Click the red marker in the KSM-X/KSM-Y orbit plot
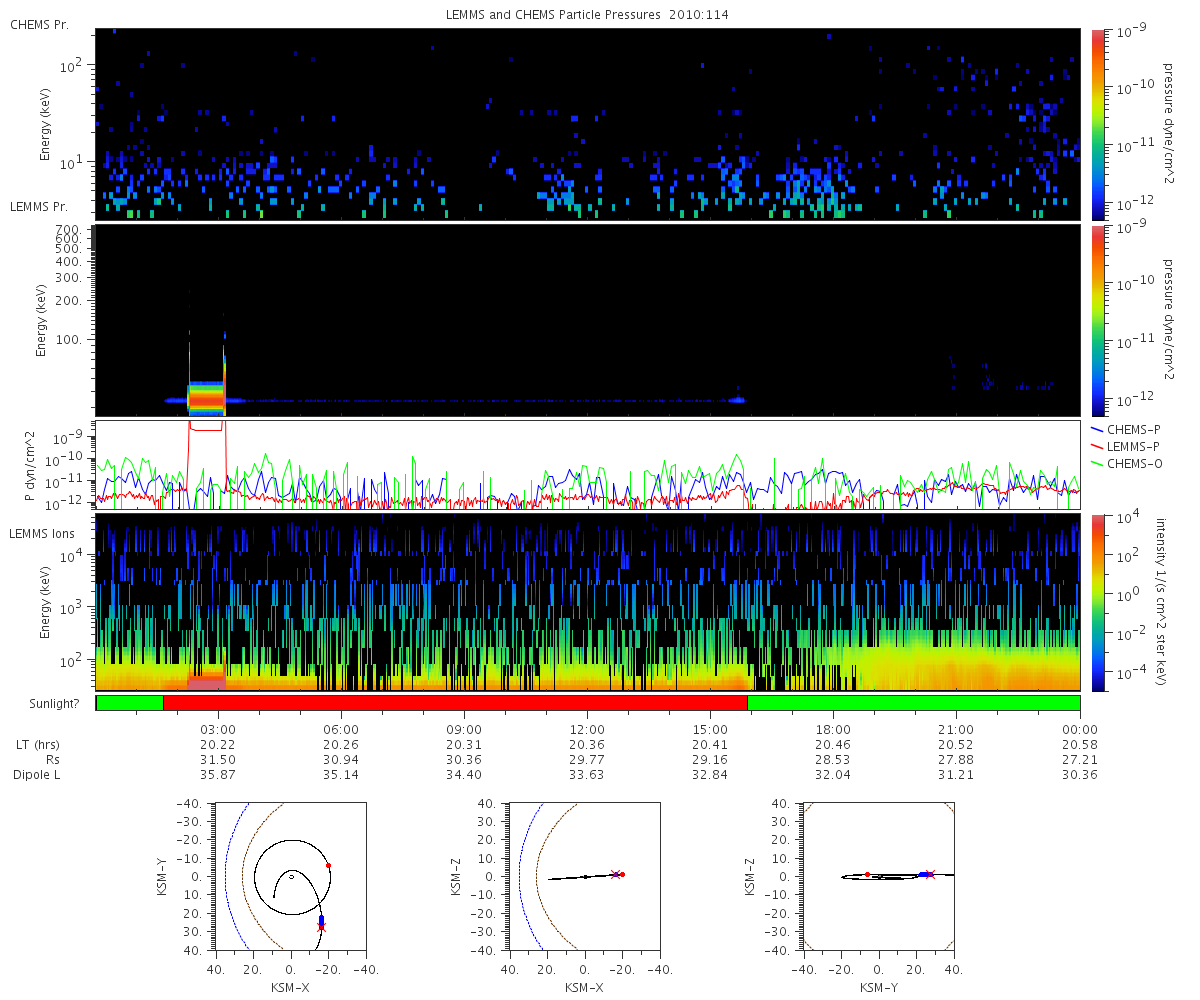This screenshot has width=1200, height=1000. 328,865
